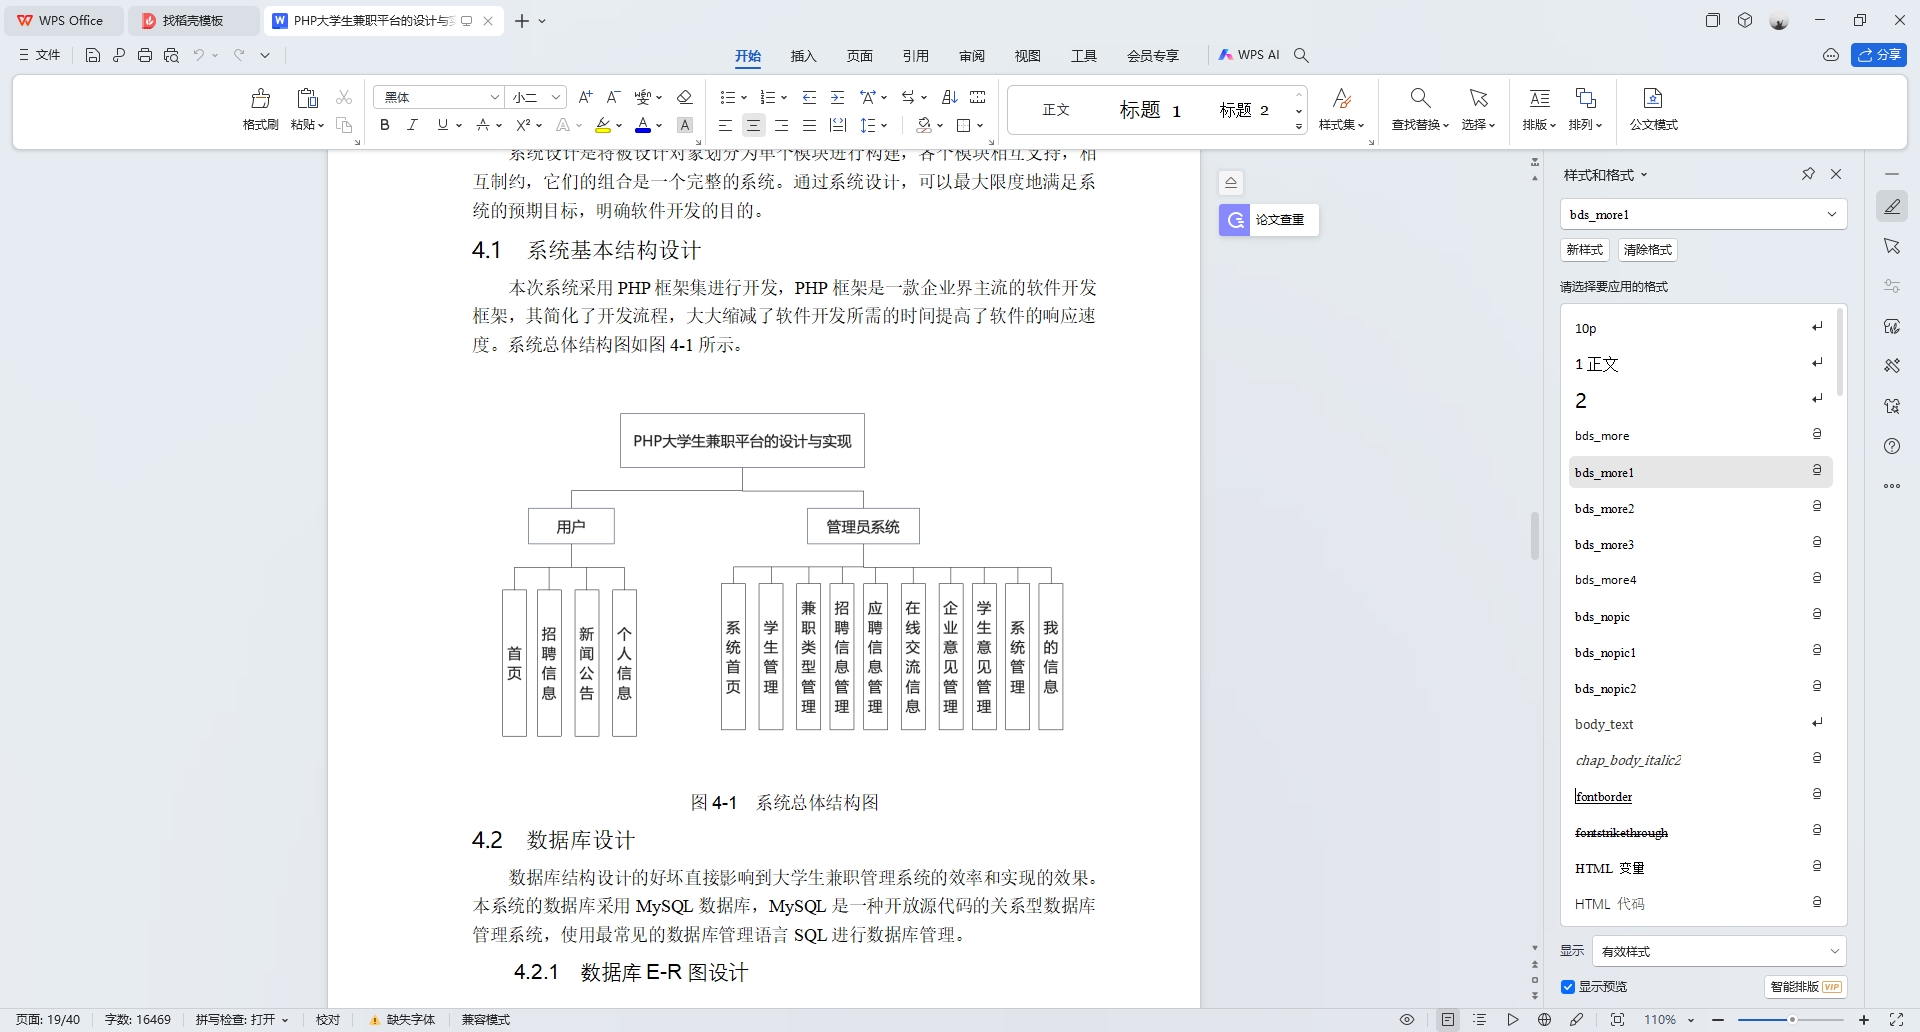1920x1032 pixels.
Task: Click the Paste (粘贴) clipboard icon
Action: [307, 98]
